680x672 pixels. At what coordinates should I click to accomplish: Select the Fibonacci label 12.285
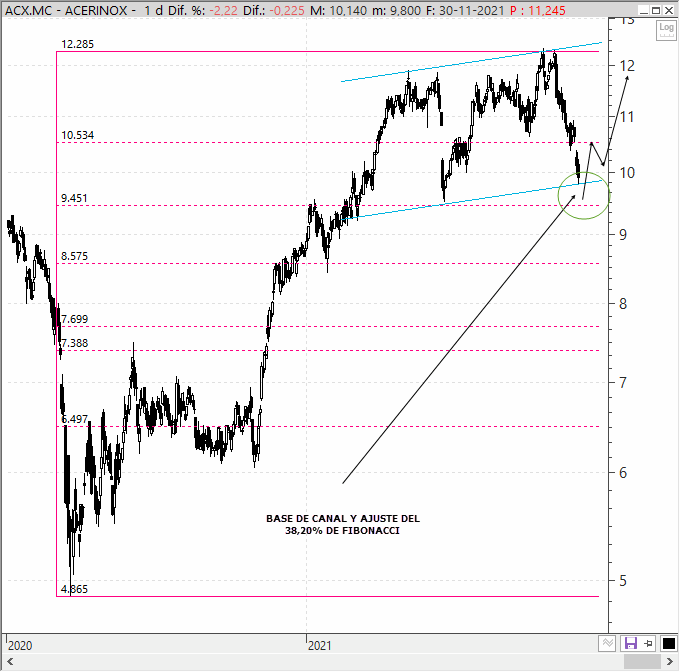77,44
